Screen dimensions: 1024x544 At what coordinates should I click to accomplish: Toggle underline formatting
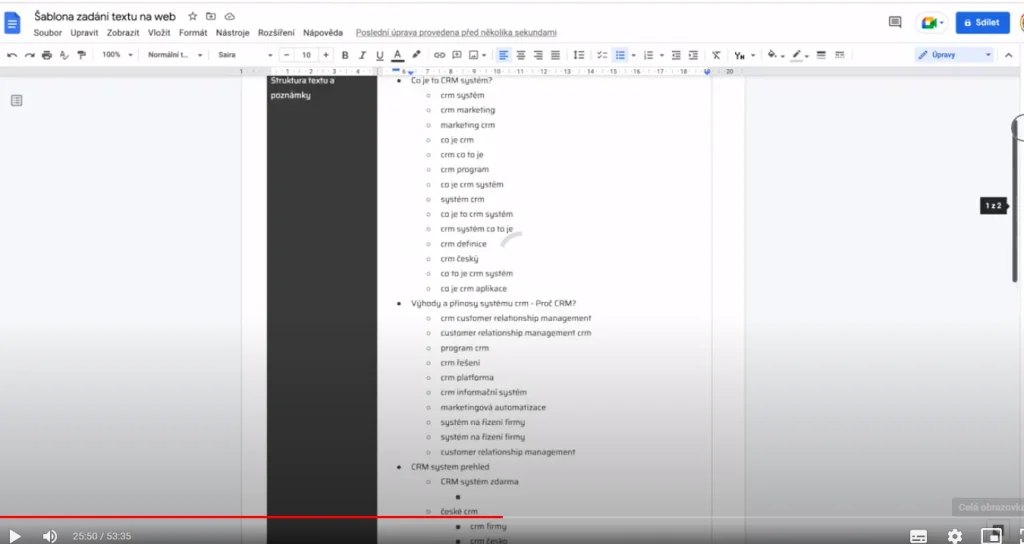[x=380, y=55]
